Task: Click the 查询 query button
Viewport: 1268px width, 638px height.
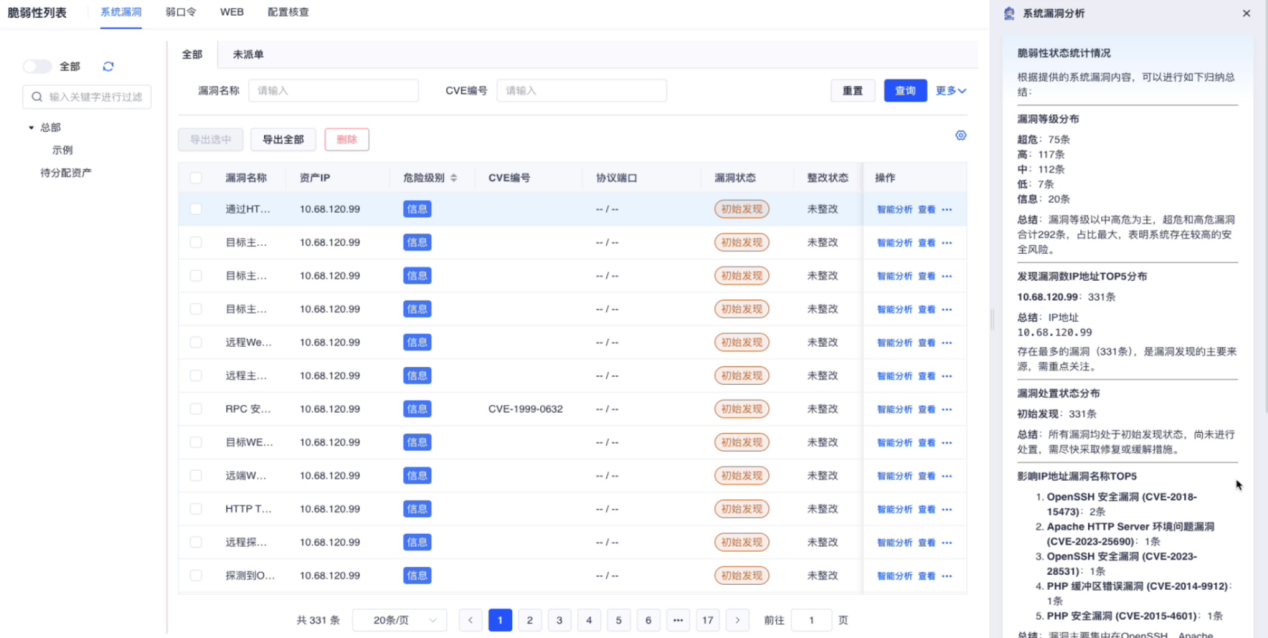Action: point(905,90)
